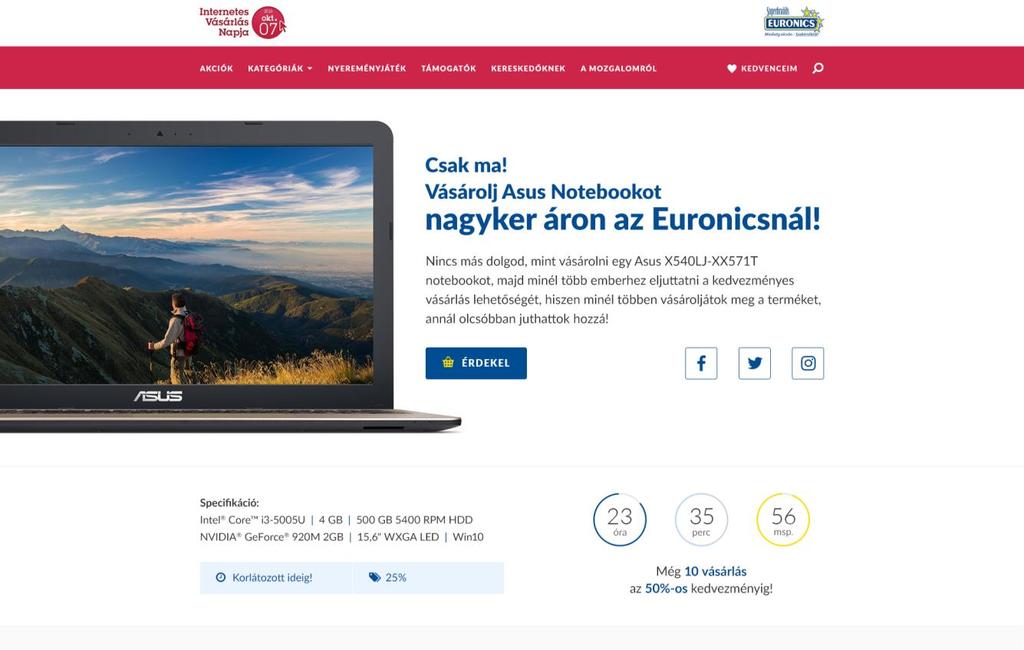Click the Érdekel button
This screenshot has height=650, width=1024.
476,363
